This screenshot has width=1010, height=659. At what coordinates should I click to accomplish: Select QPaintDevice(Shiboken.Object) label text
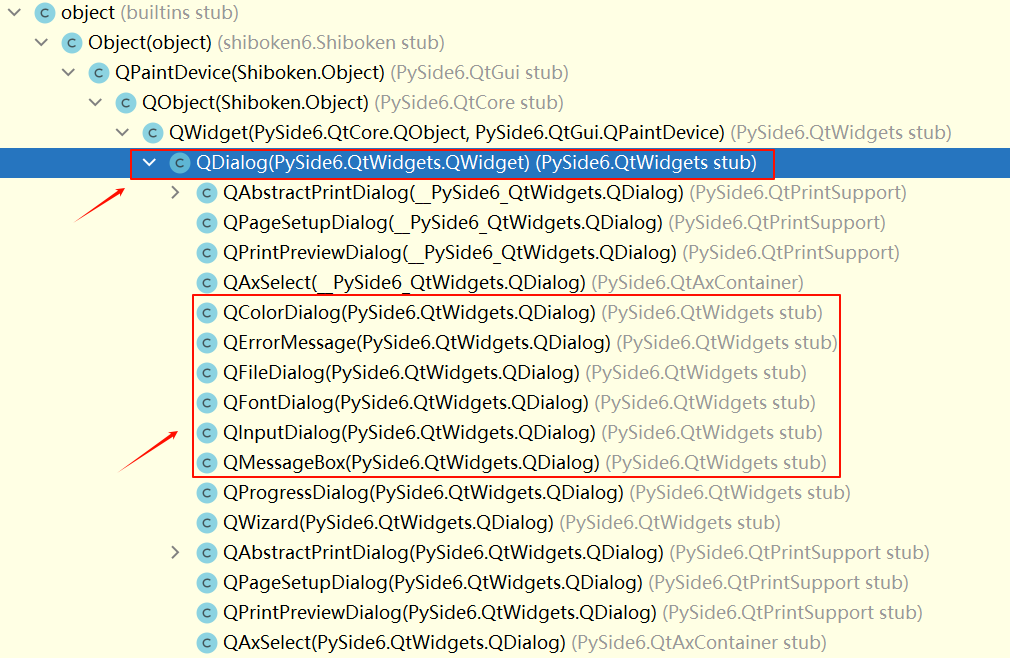pyautogui.click(x=250, y=73)
